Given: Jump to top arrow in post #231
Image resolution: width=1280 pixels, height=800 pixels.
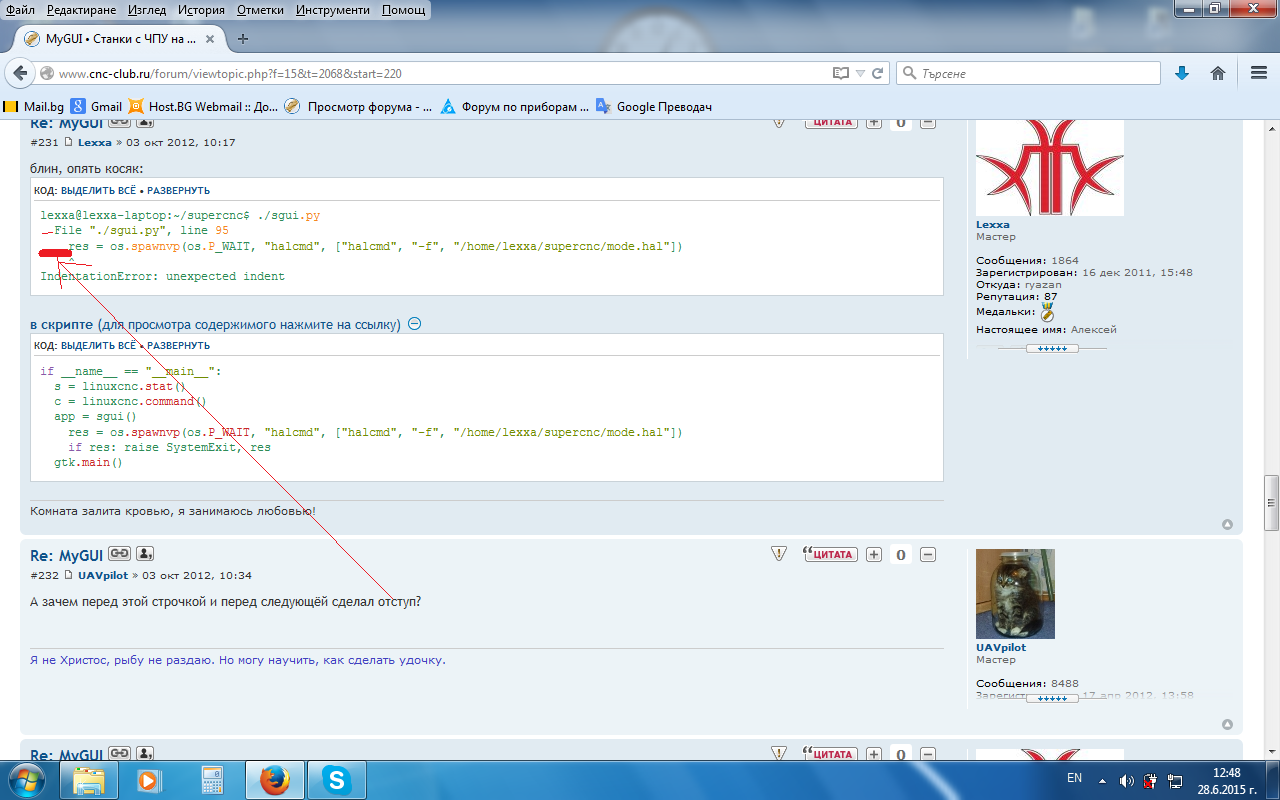Looking at the screenshot, I should click(1227, 525).
